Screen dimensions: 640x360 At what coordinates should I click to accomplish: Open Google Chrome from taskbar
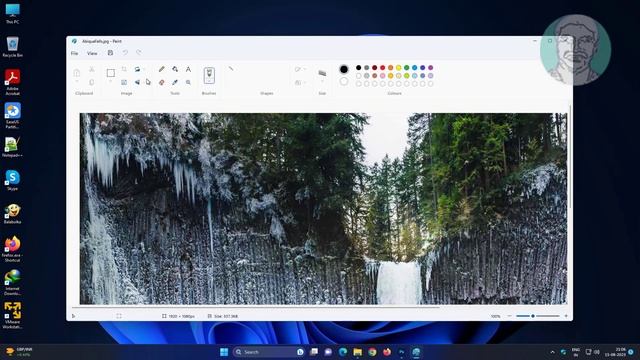click(x=372, y=352)
